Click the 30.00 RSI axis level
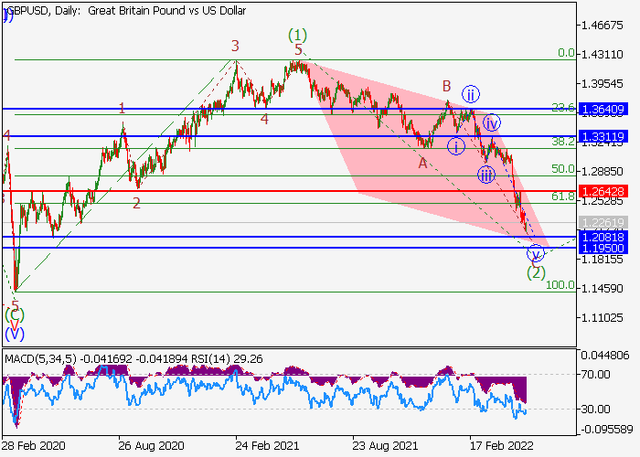The image size is (640, 457). [596, 409]
